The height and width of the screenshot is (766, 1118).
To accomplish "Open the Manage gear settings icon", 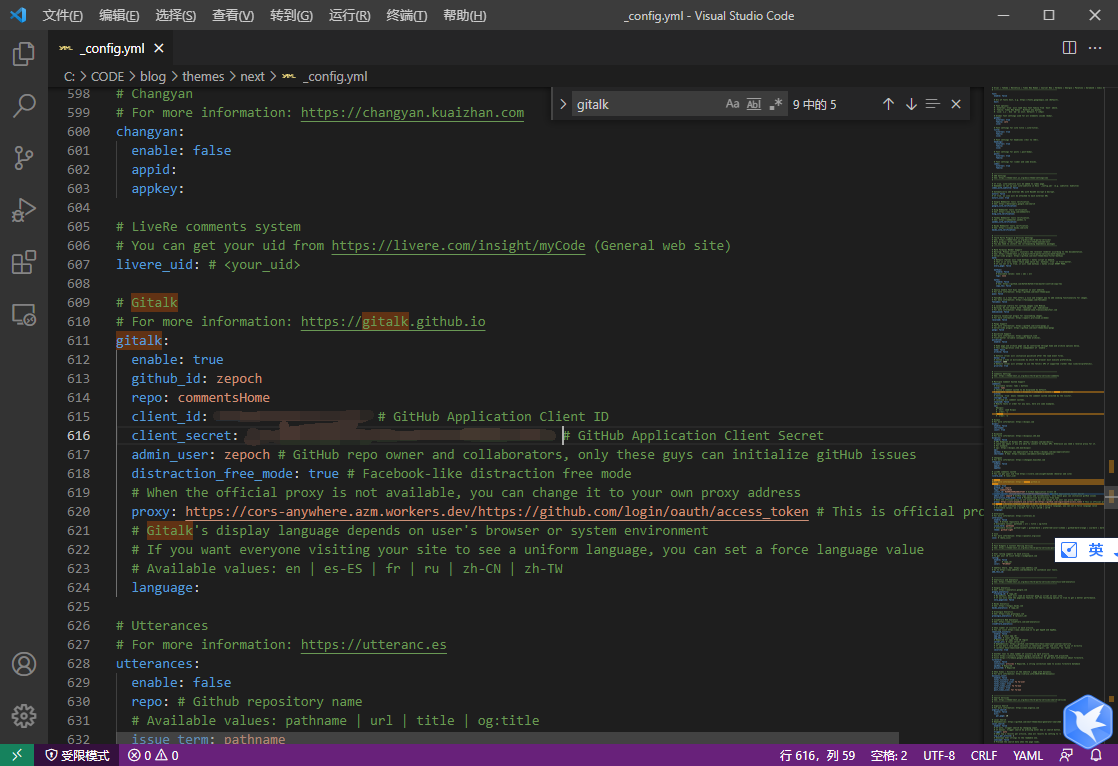I will coord(24,715).
